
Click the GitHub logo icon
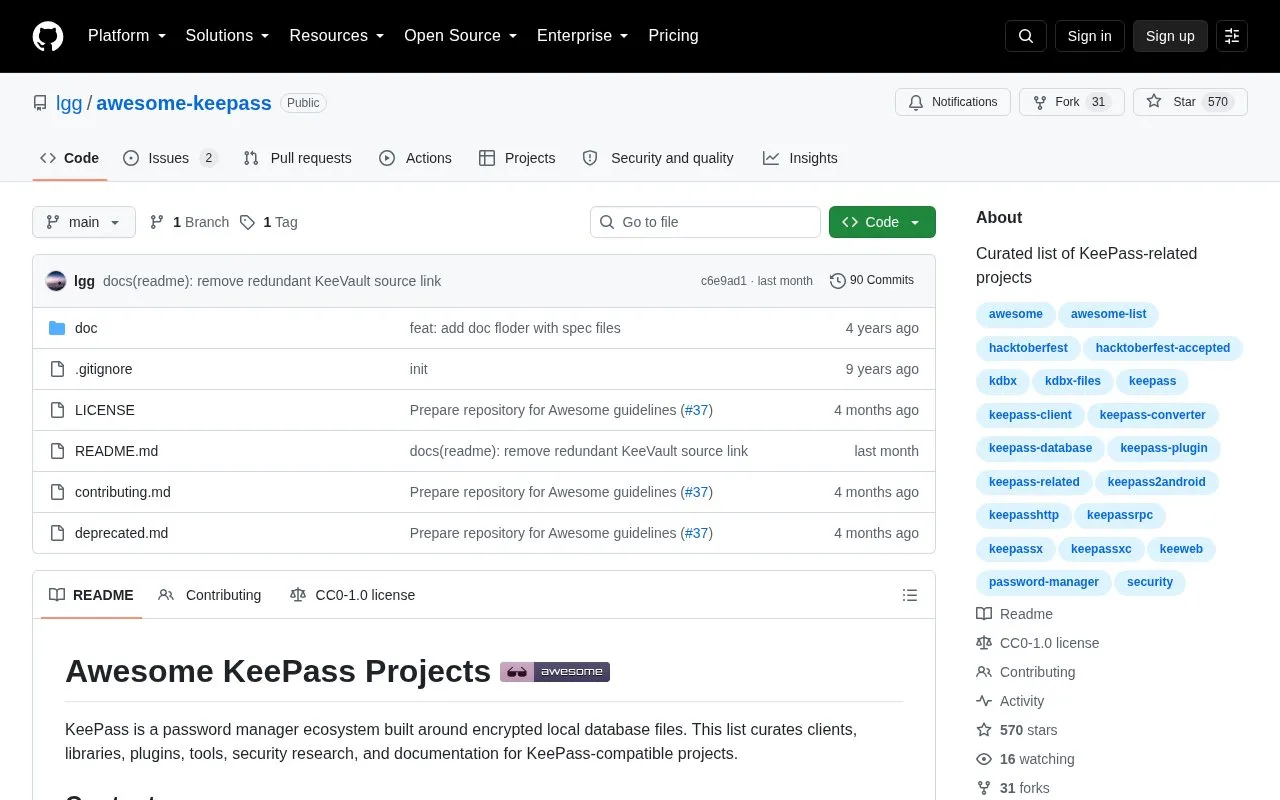(x=48, y=36)
